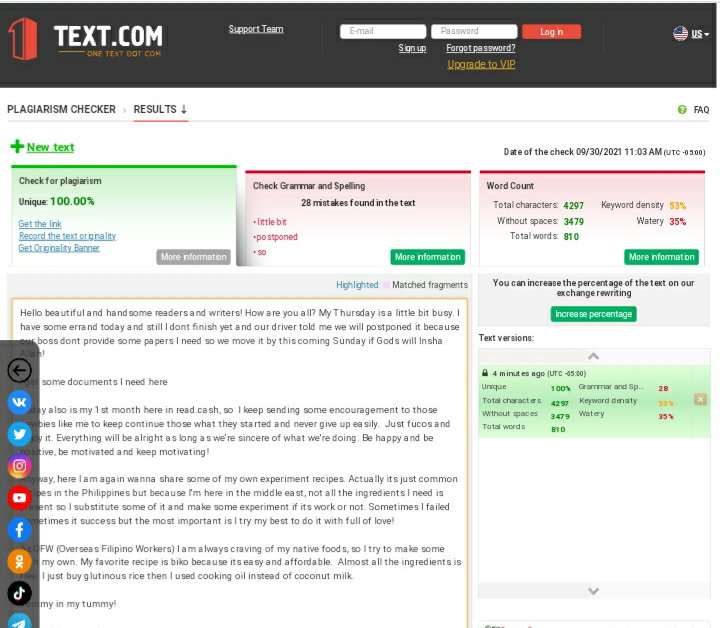Click '28 mistakes found in the text'

358,202
